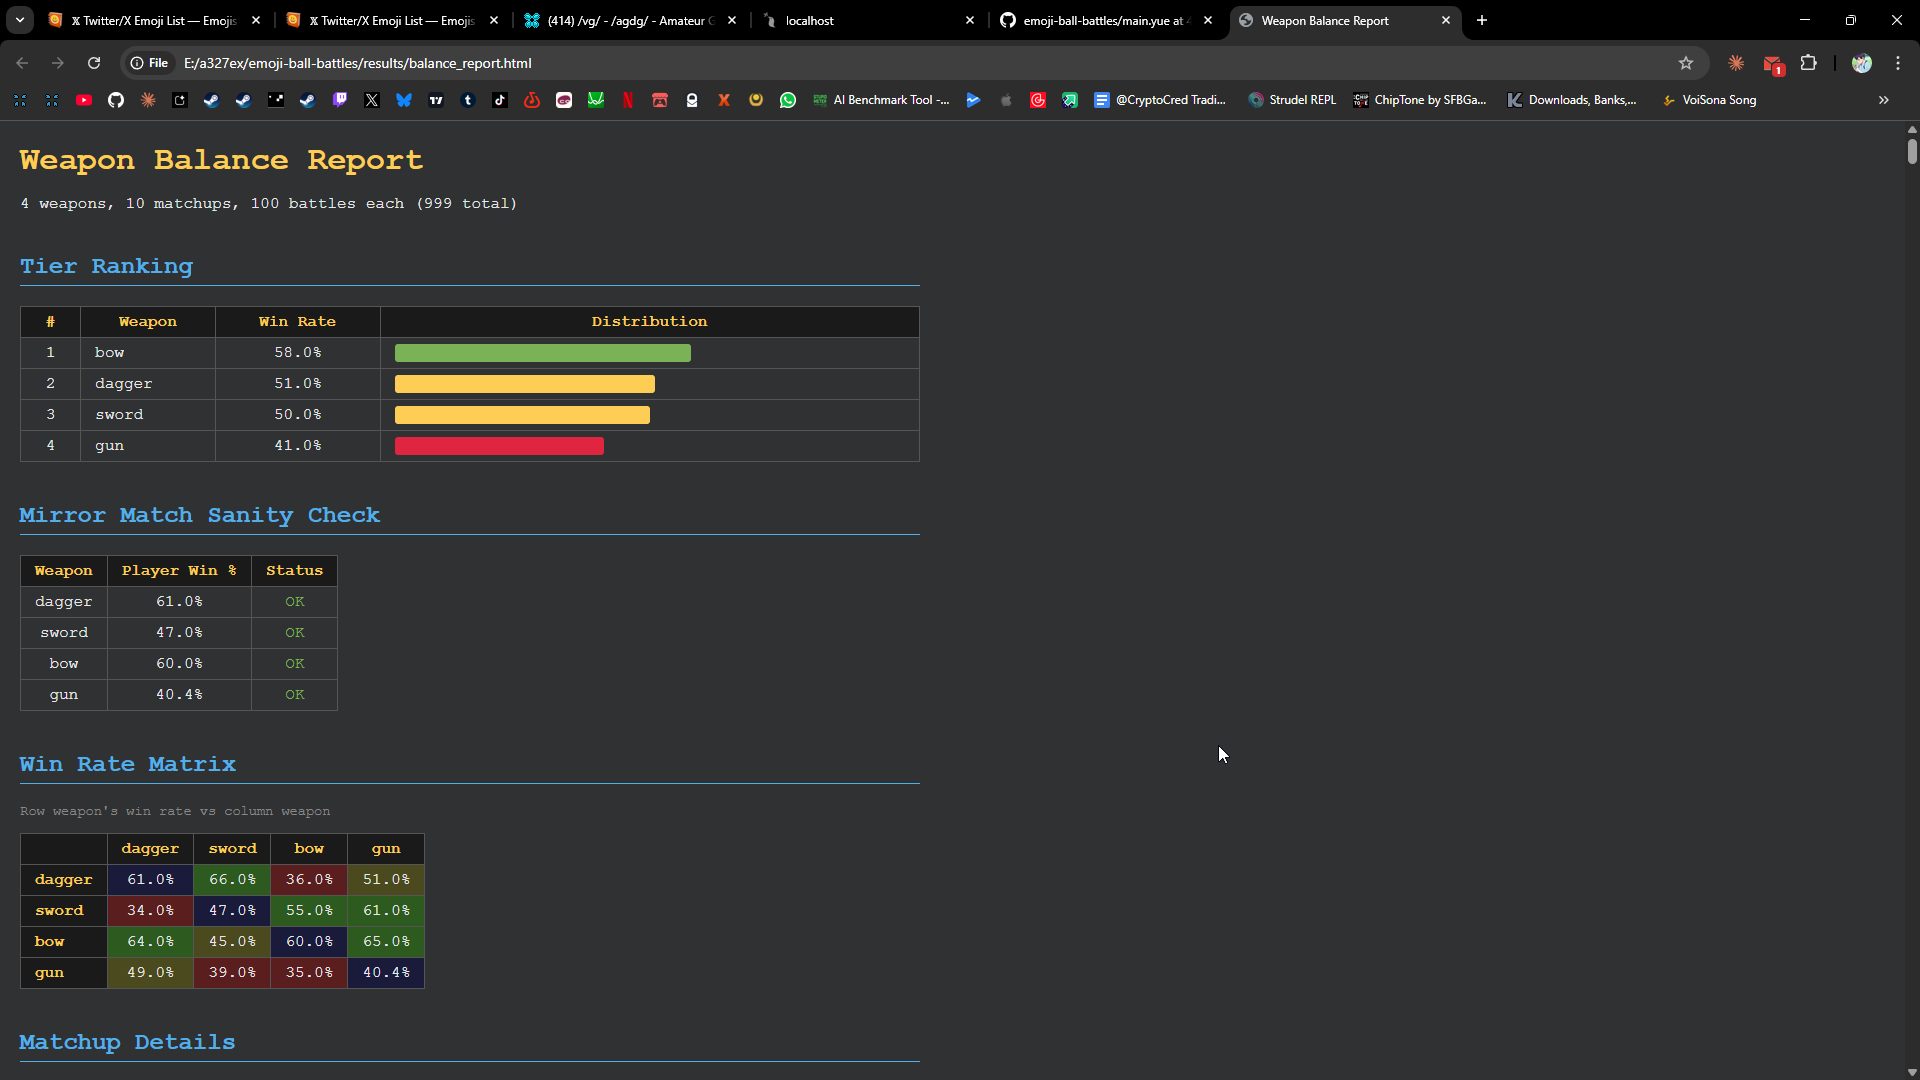
Task: Open the ChipTone by SFBGames bookmark
Action: point(1420,100)
